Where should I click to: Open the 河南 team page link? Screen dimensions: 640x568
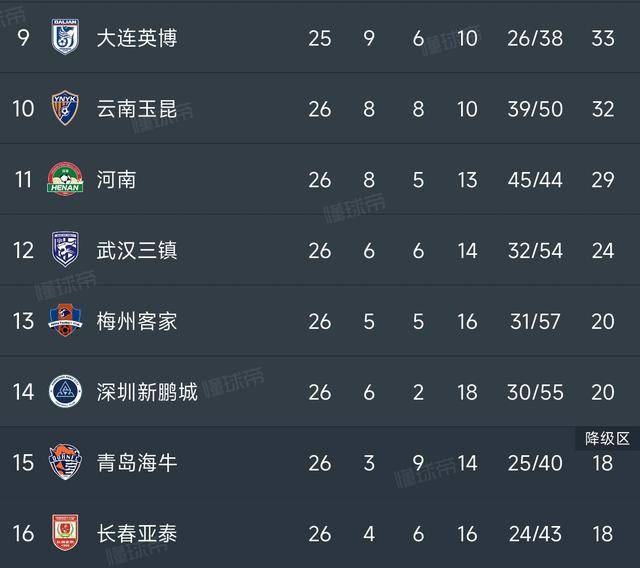pos(116,180)
